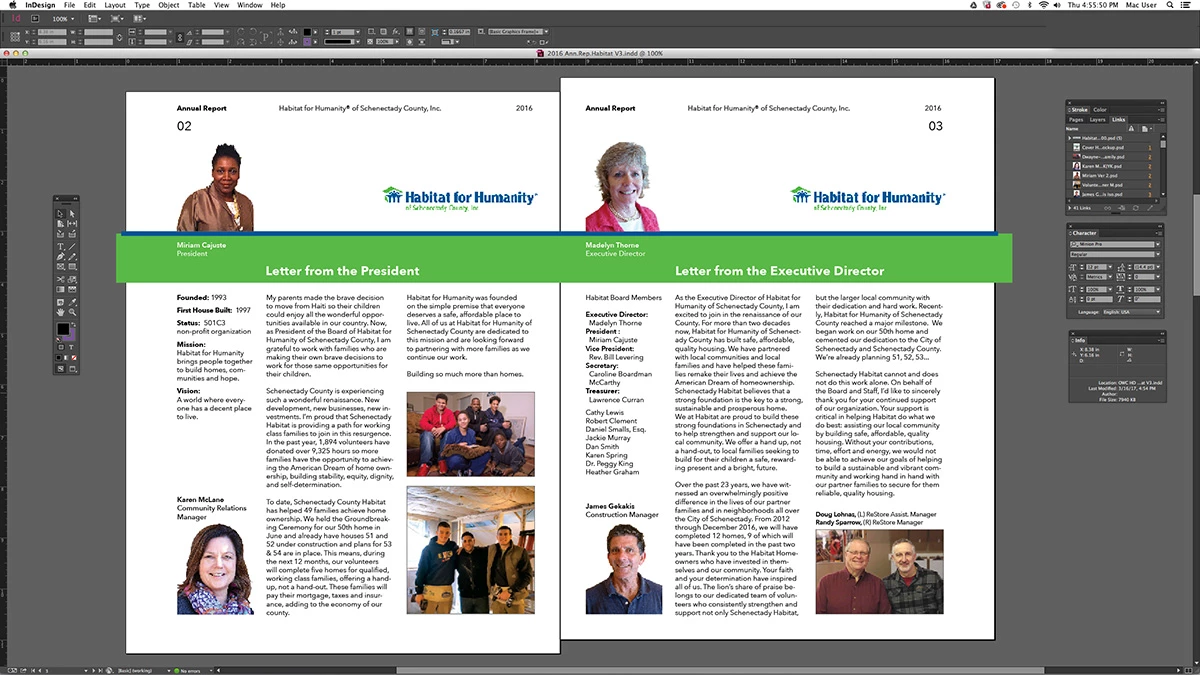
Task: Open the Arrange Documents dropdown
Action: click(140, 18)
